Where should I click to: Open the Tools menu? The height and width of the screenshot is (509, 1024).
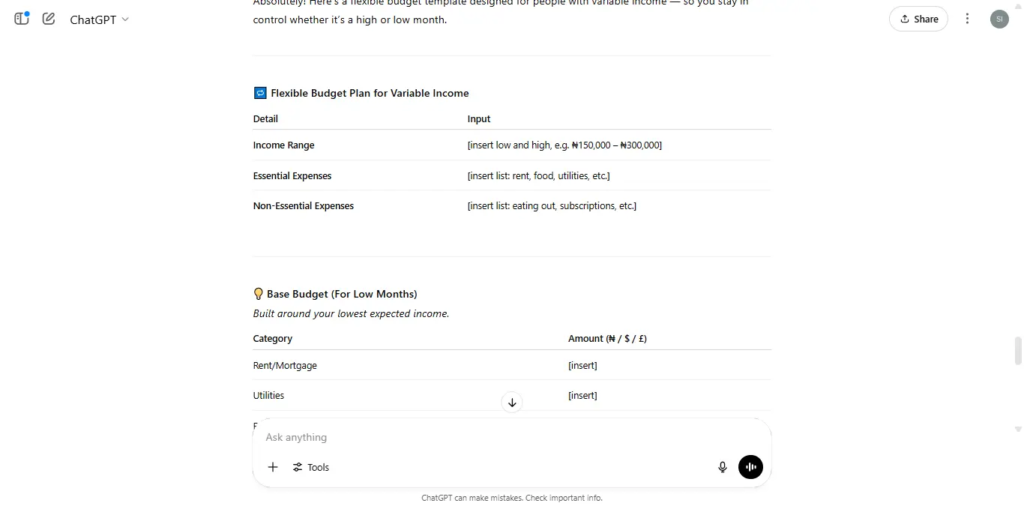(x=311, y=467)
